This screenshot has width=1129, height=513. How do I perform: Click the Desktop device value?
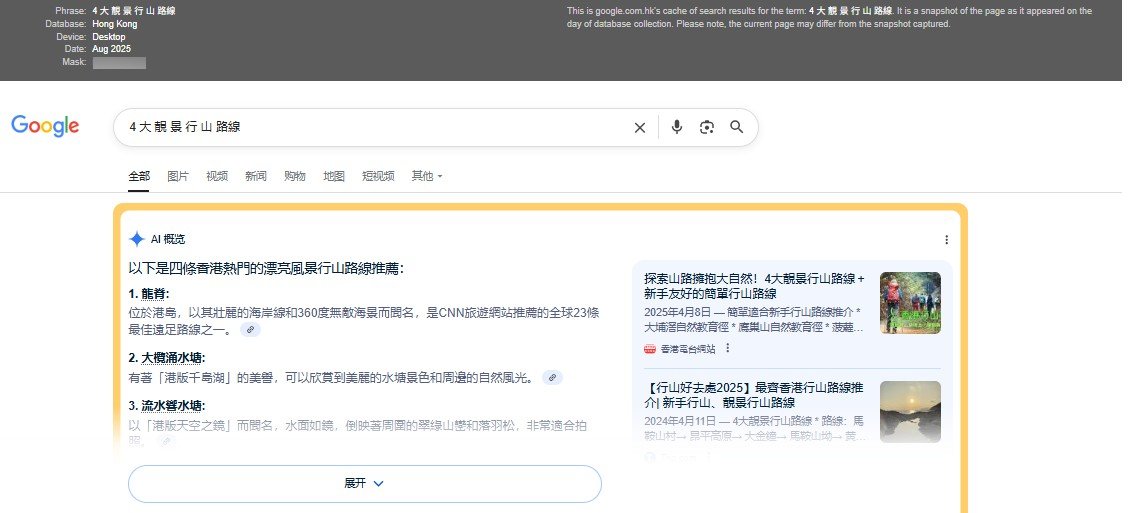click(x=109, y=37)
